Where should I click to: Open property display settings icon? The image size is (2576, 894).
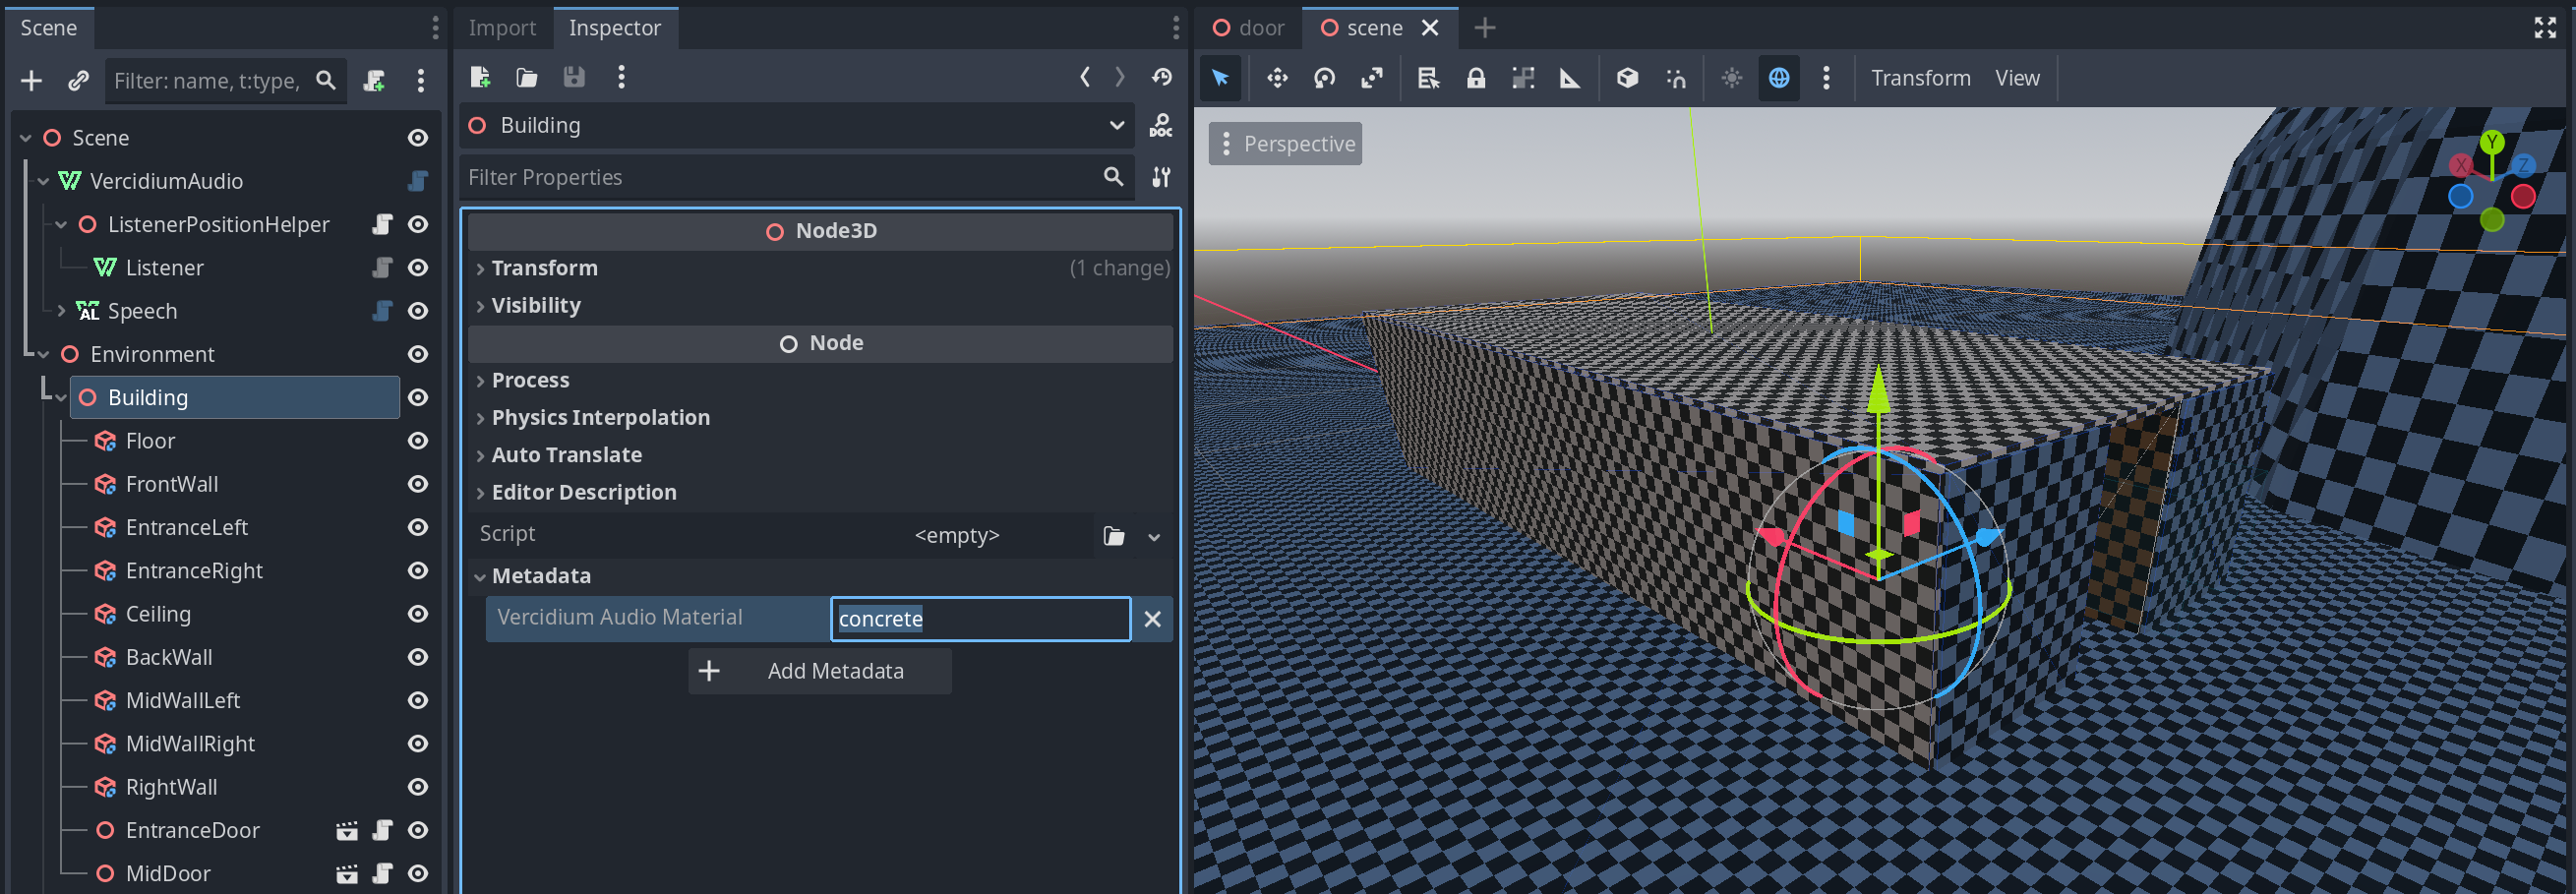point(1161,177)
